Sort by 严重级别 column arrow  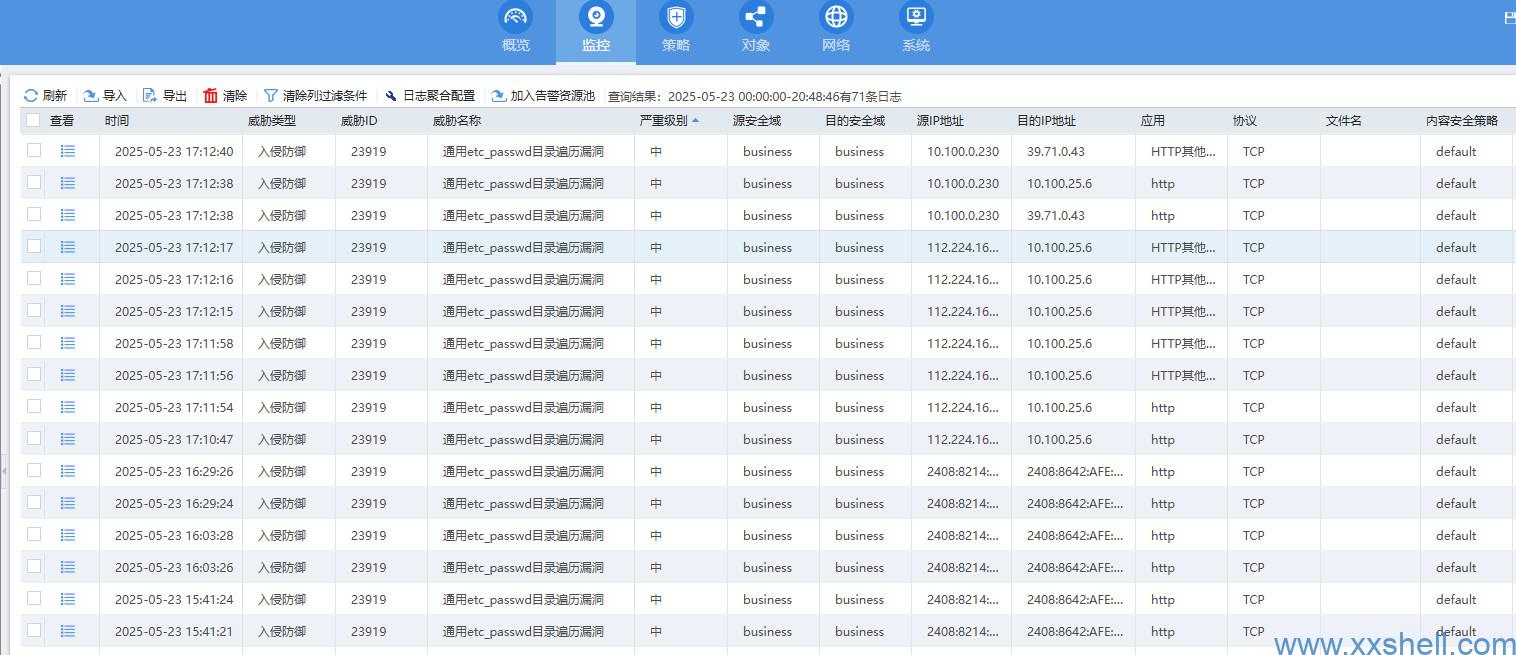[x=695, y=120]
